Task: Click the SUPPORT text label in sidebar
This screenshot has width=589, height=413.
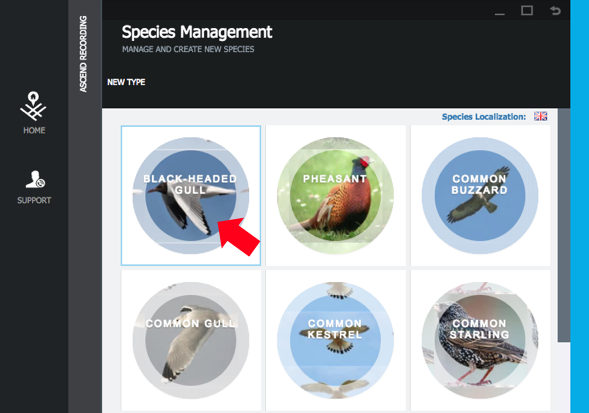Action: point(34,200)
